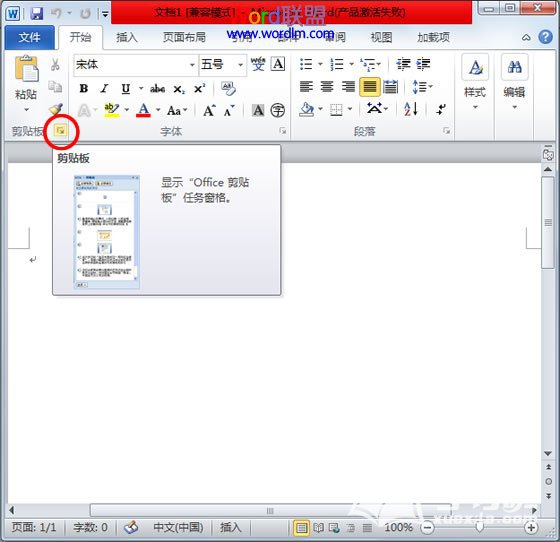Expand the font name dropdown 宋体
Screen dimensions: 560x542
tap(192, 65)
